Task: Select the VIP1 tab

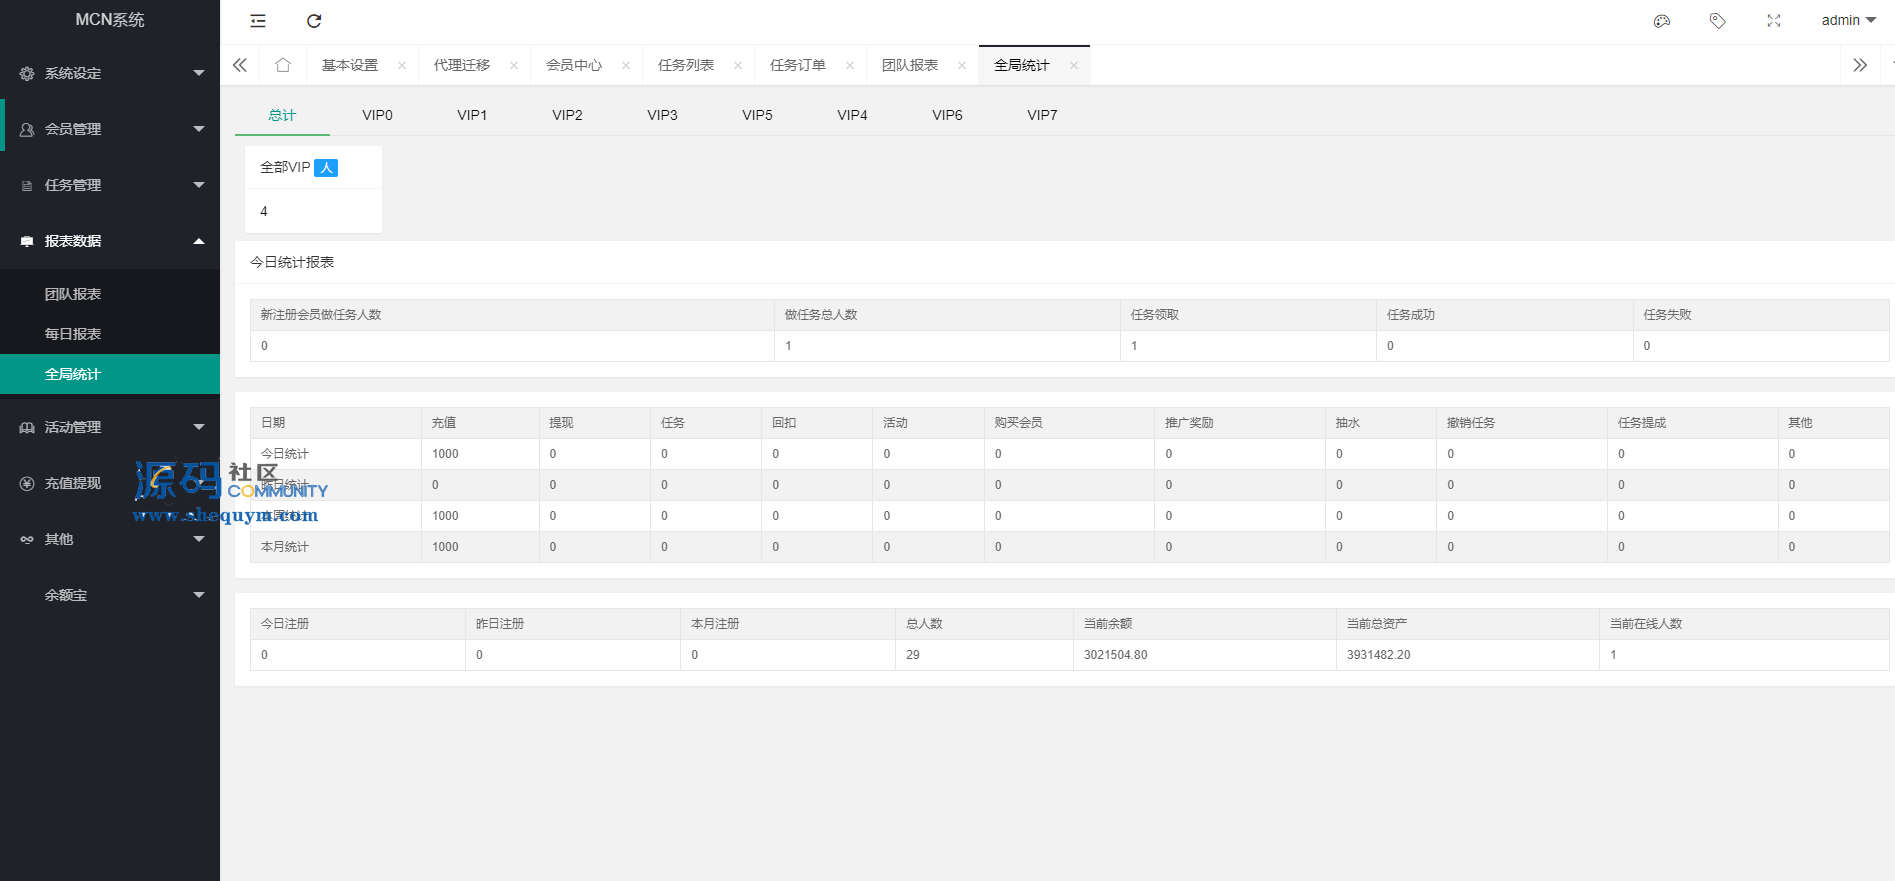Action: coord(472,115)
